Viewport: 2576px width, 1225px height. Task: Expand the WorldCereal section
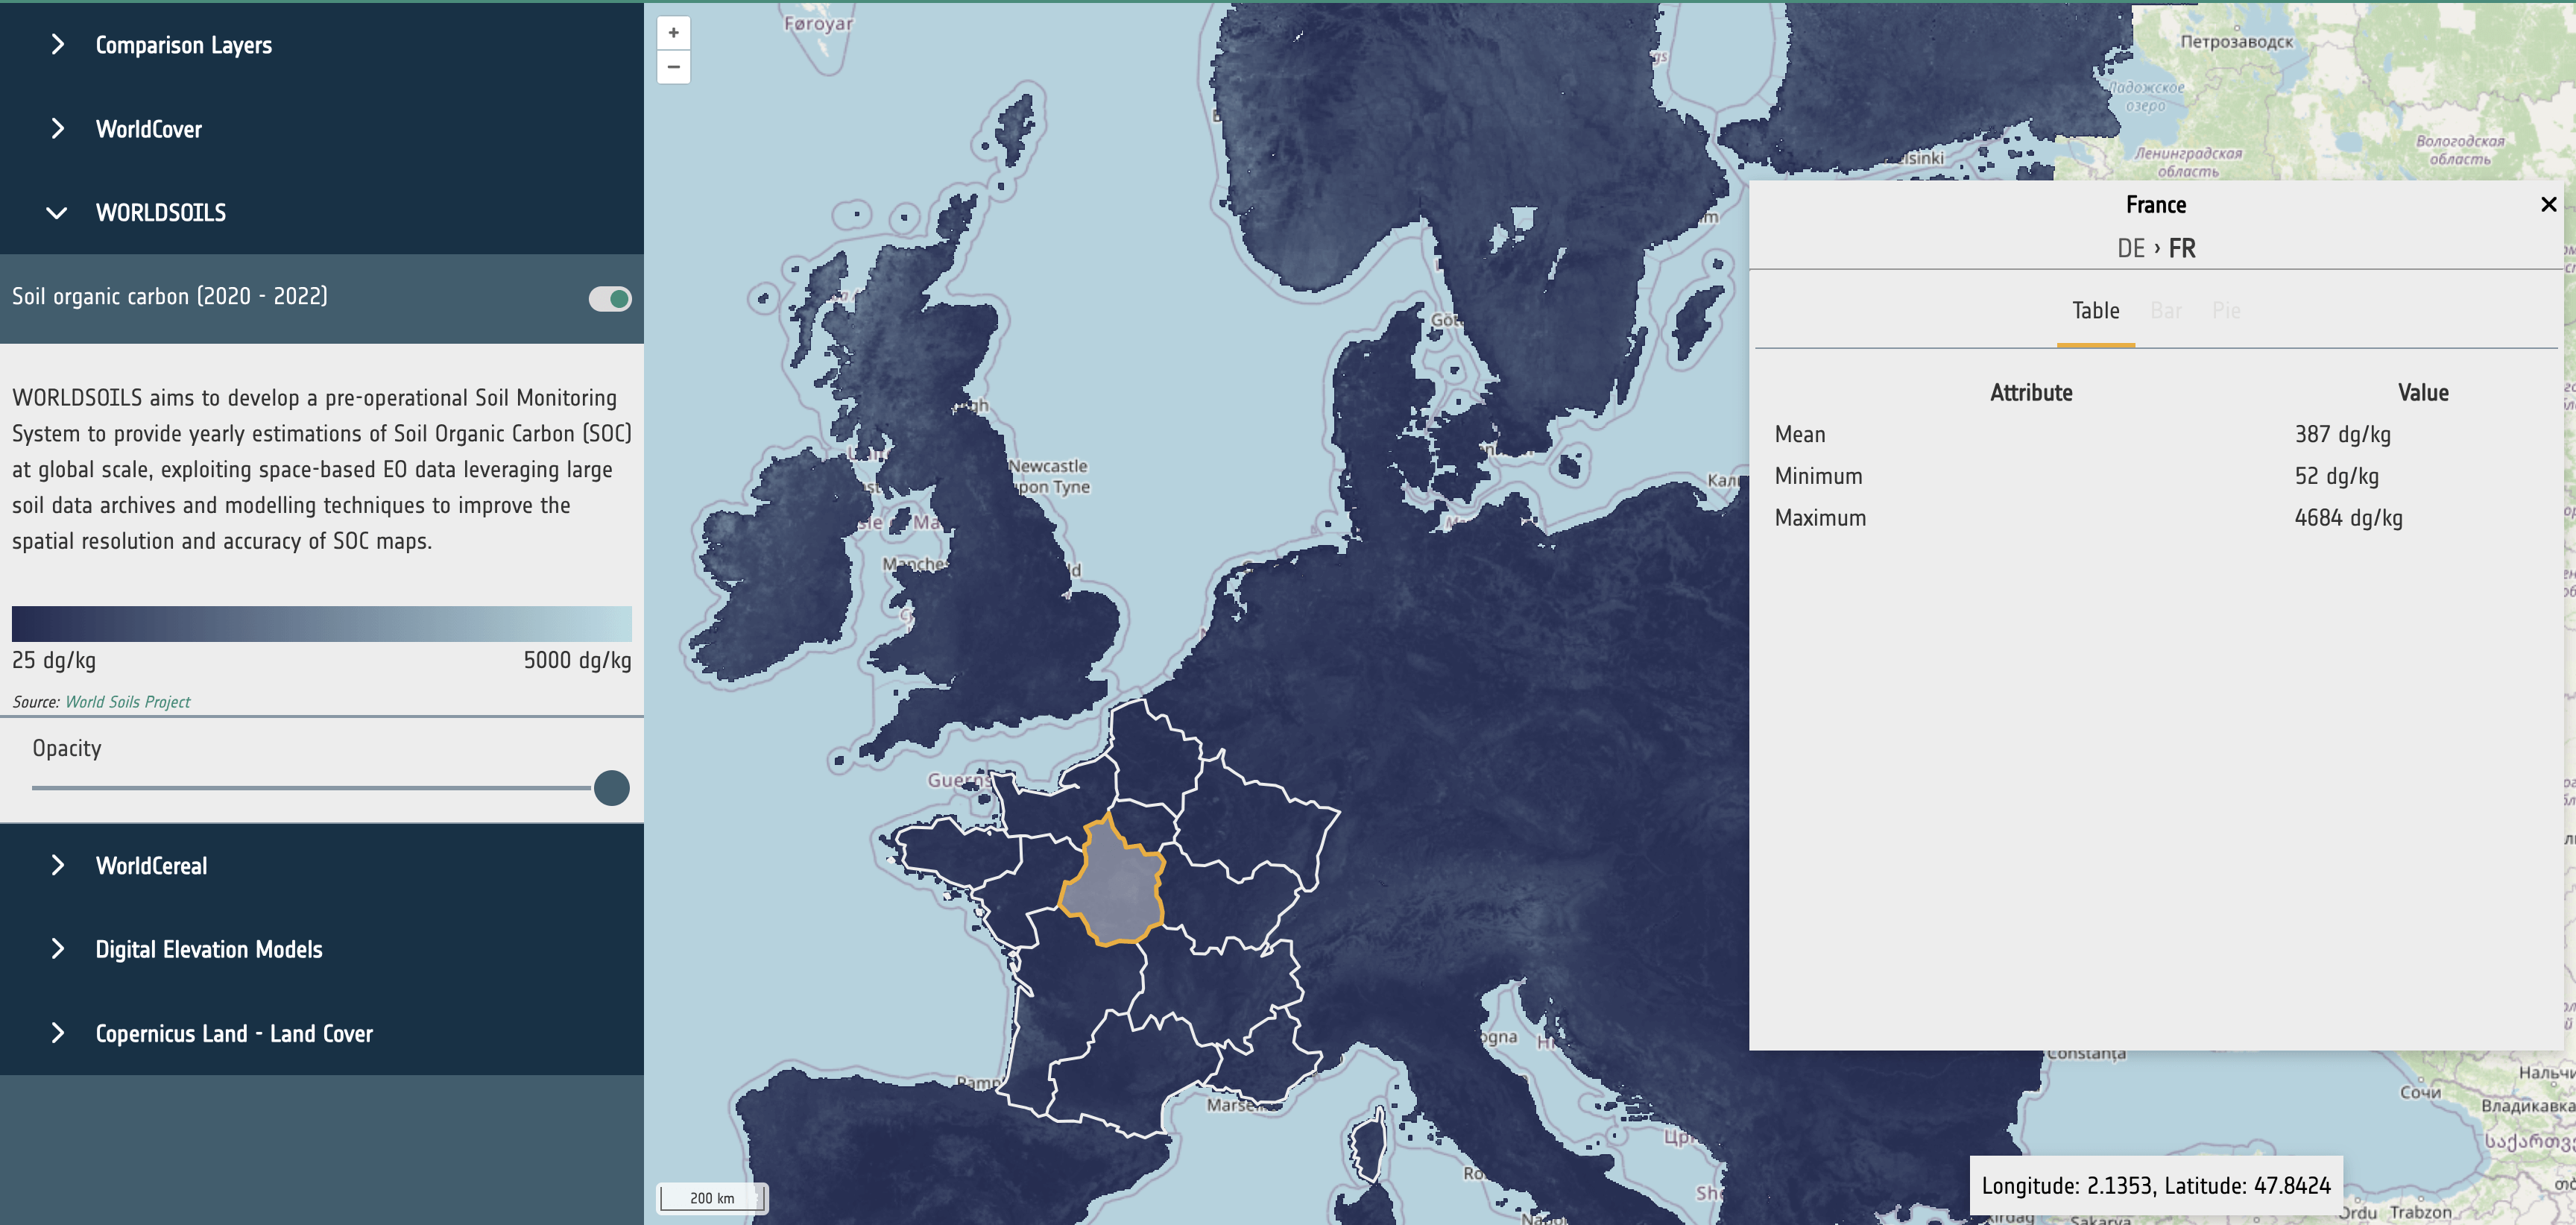[151, 866]
